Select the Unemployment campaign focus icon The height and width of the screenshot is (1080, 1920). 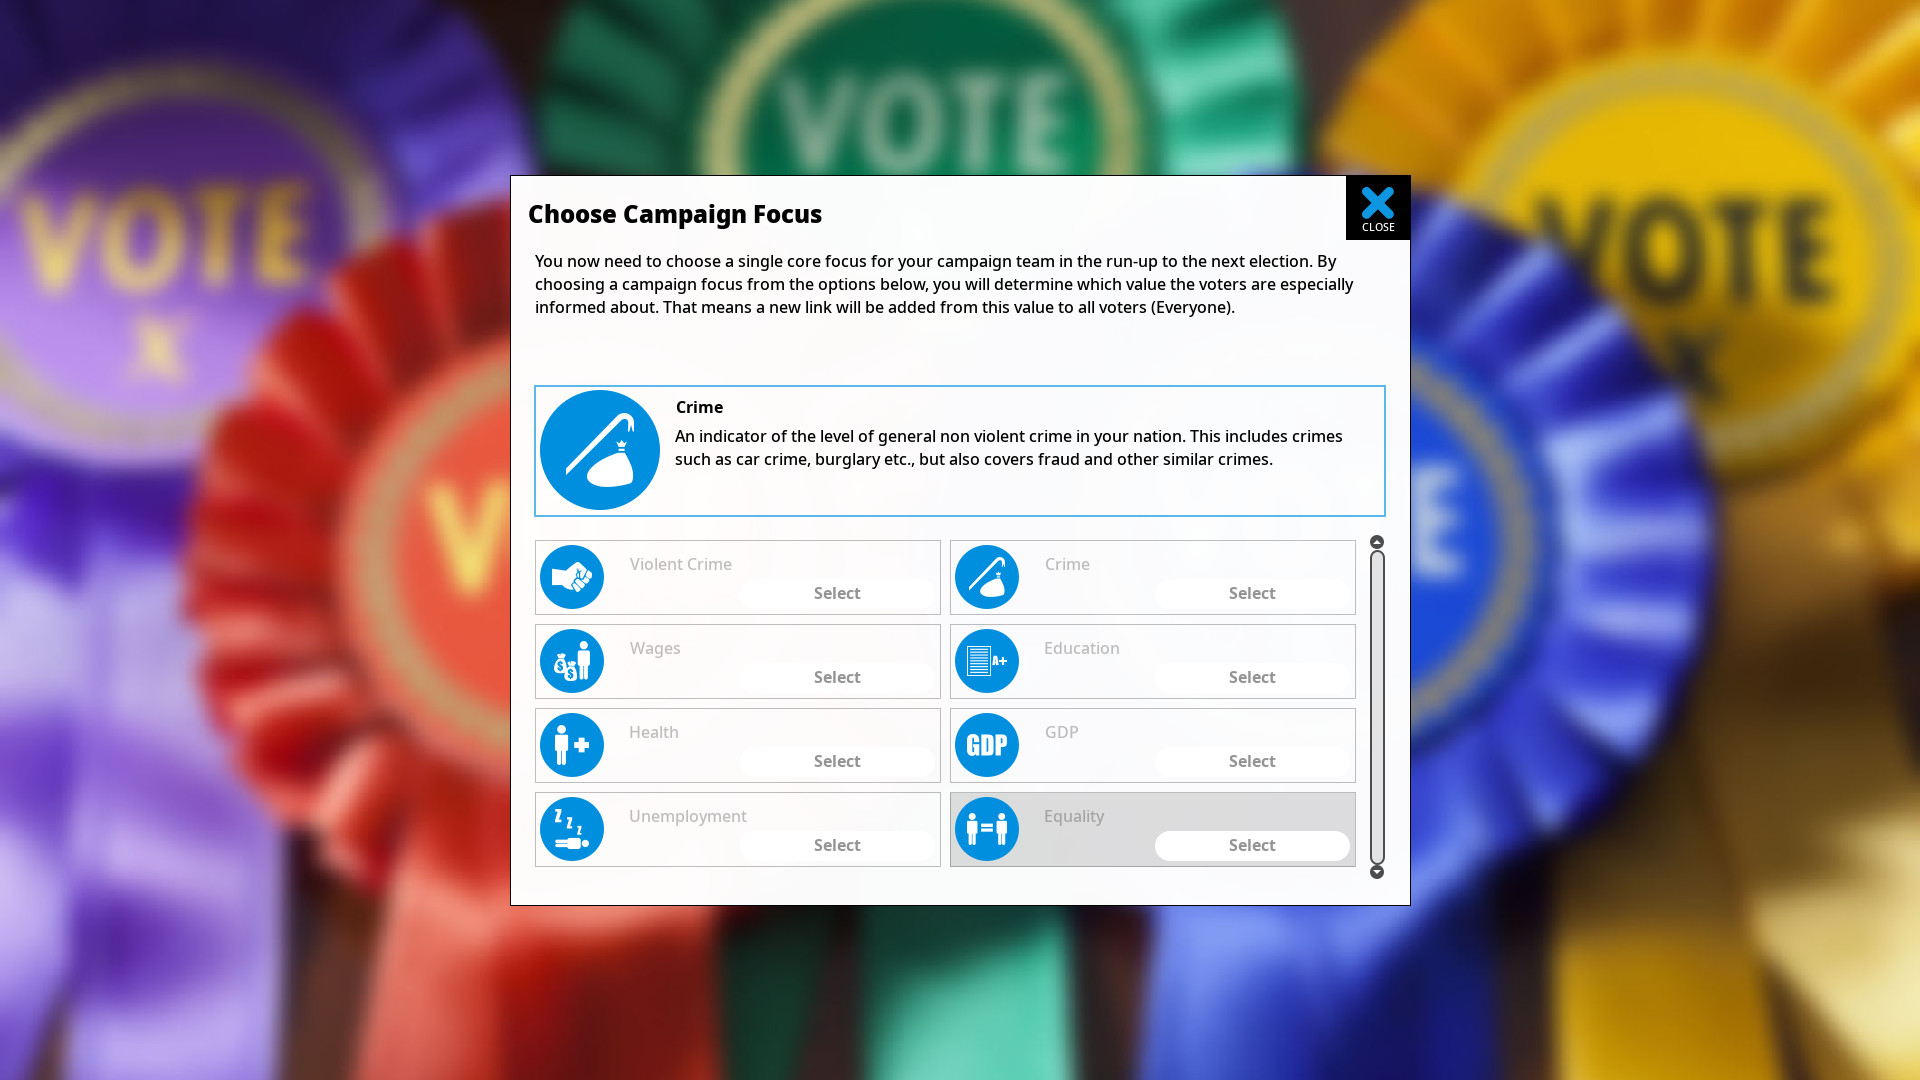pos(571,828)
